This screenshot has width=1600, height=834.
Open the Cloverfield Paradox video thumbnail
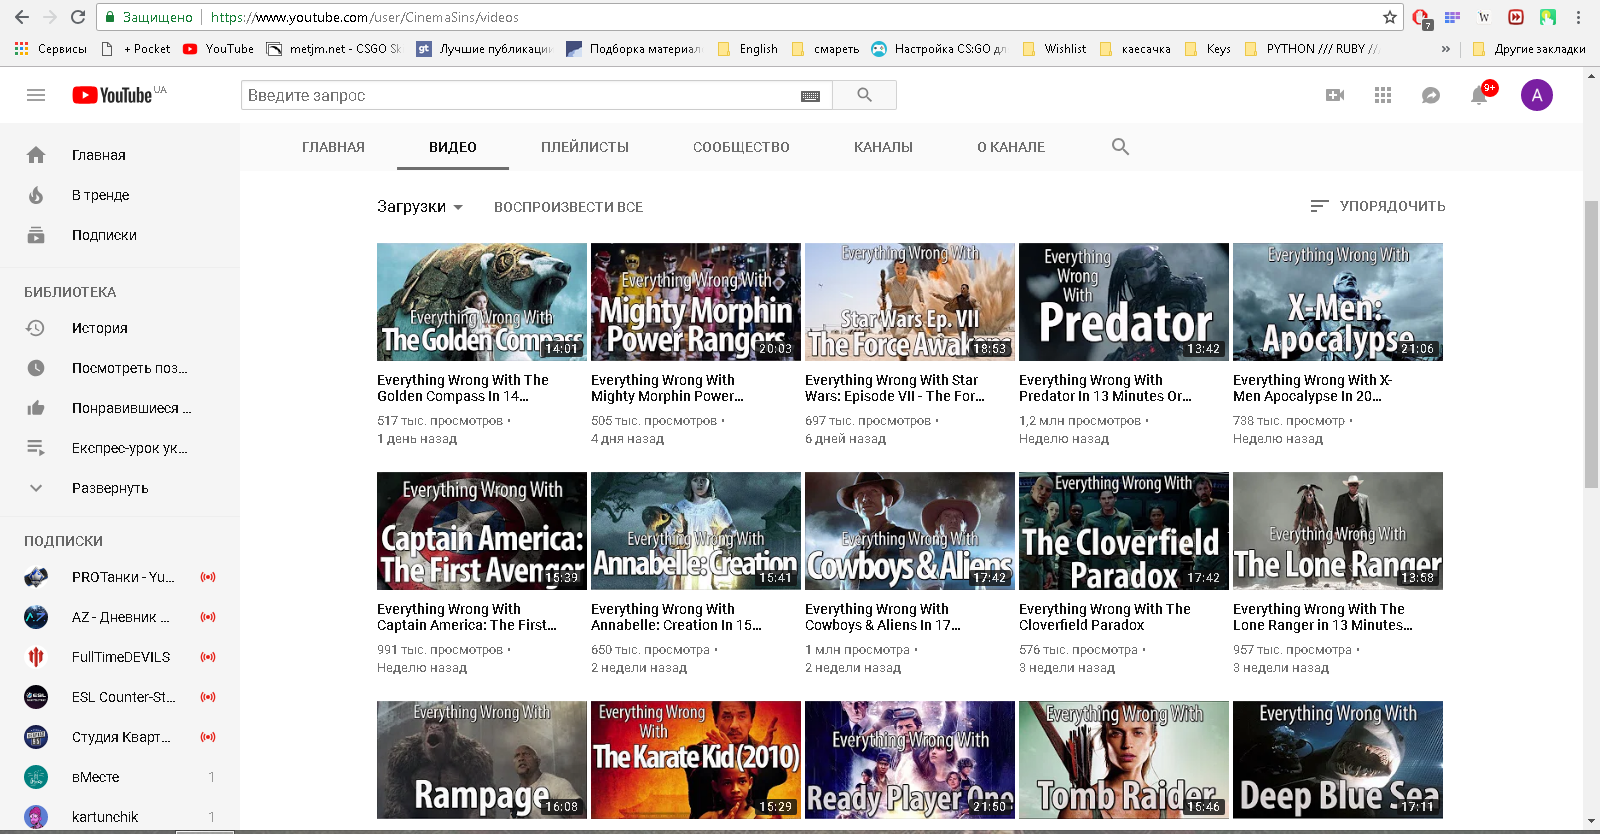[1123, 531]
